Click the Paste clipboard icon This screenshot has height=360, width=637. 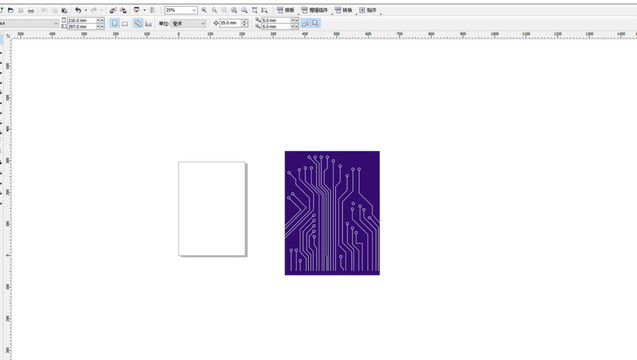tap(64, 10)
